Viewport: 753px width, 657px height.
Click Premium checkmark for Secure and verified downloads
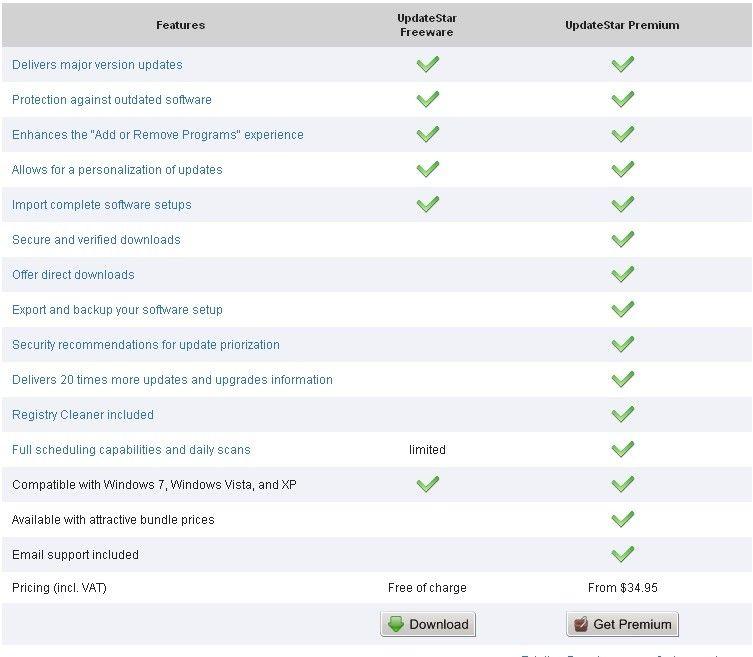pyautogui.click(x=622, y=239)
